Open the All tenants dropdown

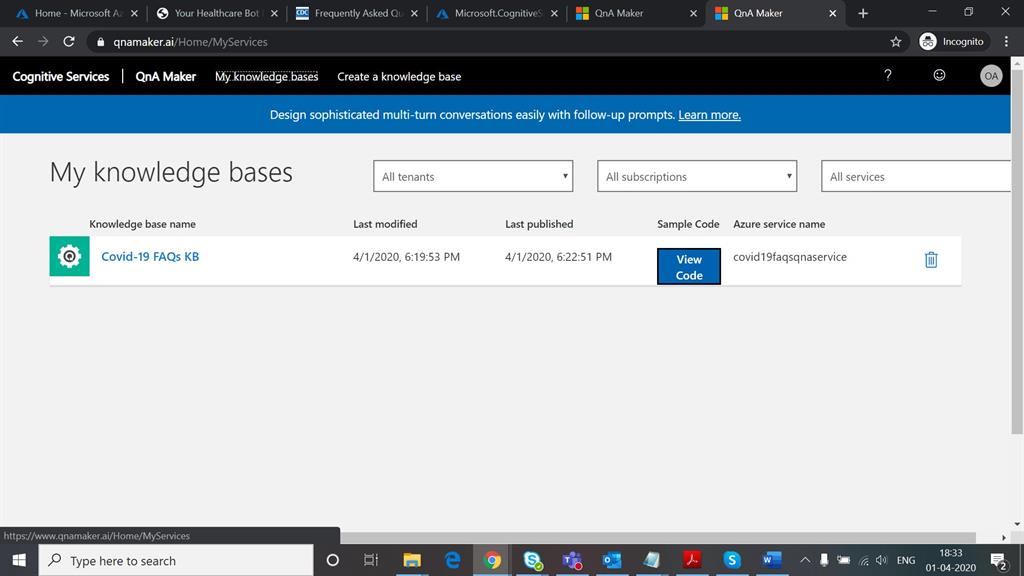click(x=472, y=176)
